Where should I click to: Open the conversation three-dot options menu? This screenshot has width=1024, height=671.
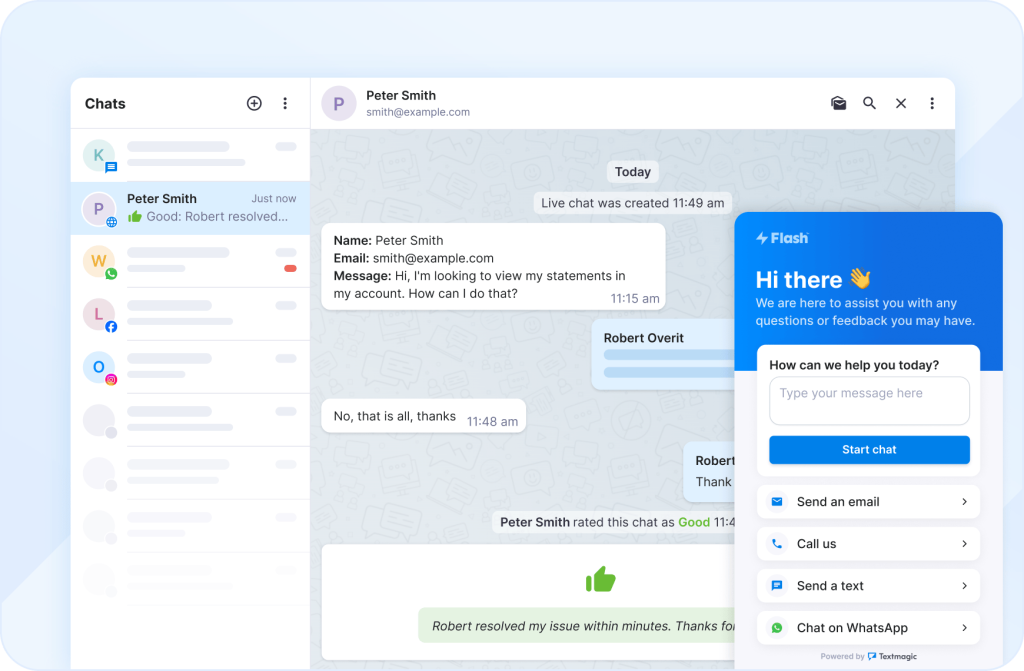(932, 103)
